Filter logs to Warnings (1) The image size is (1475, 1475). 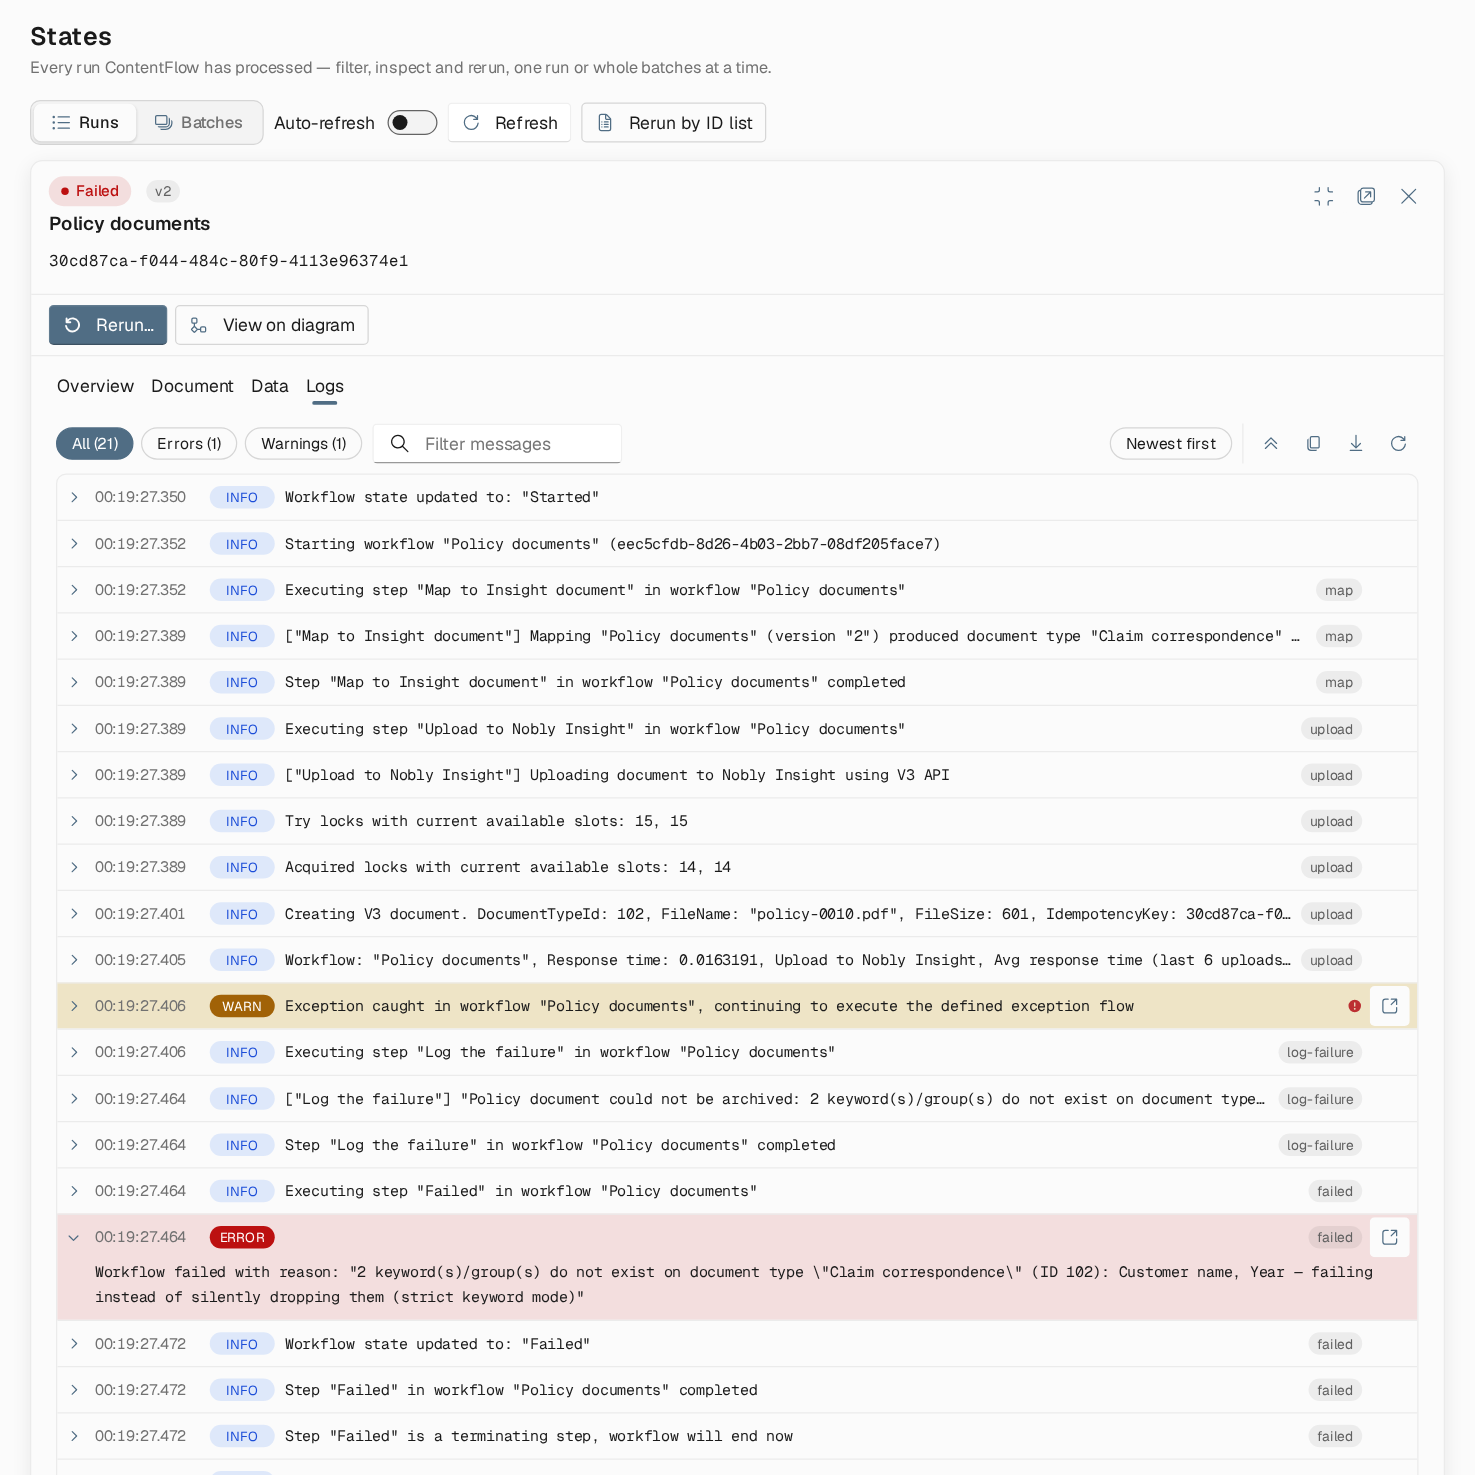303,443
